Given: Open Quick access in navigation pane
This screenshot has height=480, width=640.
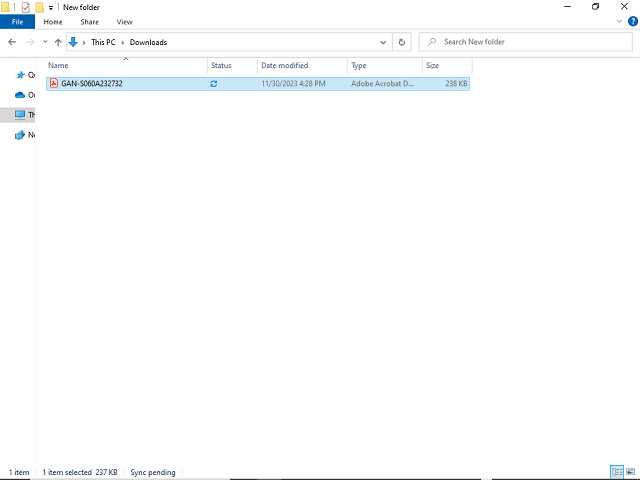Looking at the screenshot, I should click(25, 75).
